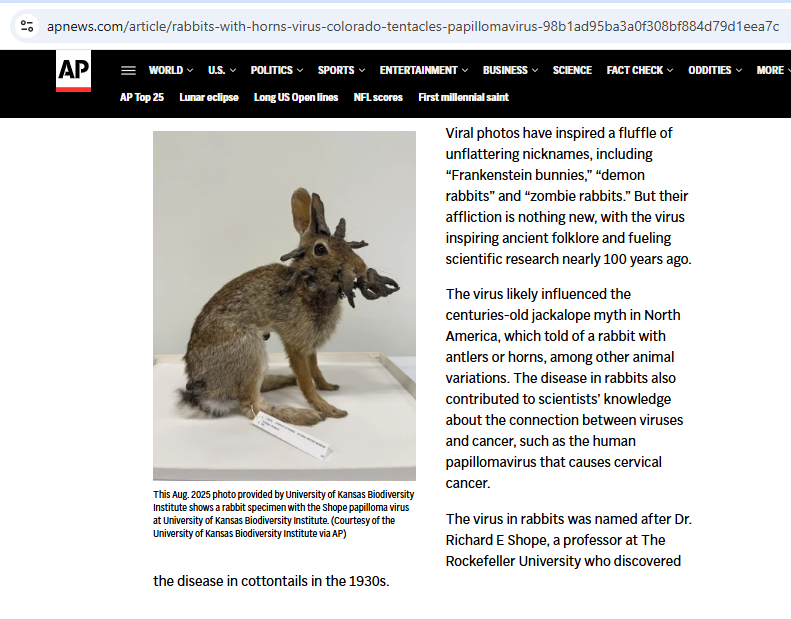Open the BUSINESS section
The image size is (791, 619).
[505, 71]
